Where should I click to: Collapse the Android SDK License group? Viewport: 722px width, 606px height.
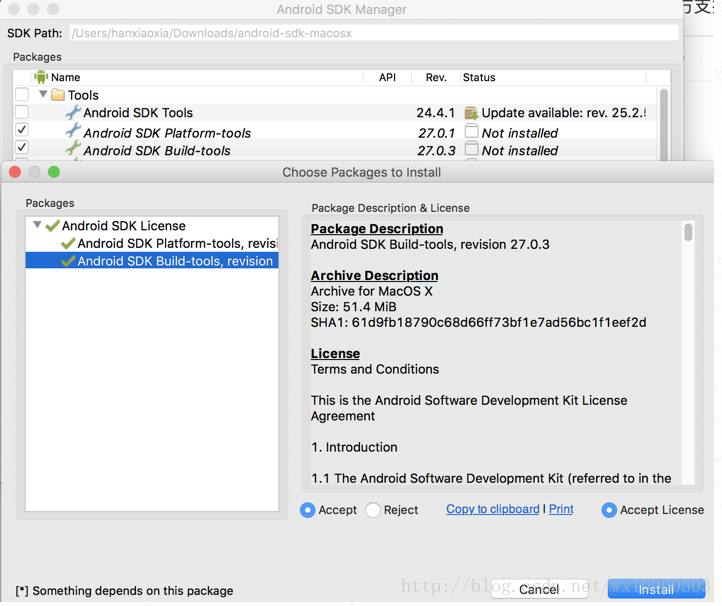tap(37, 225)
